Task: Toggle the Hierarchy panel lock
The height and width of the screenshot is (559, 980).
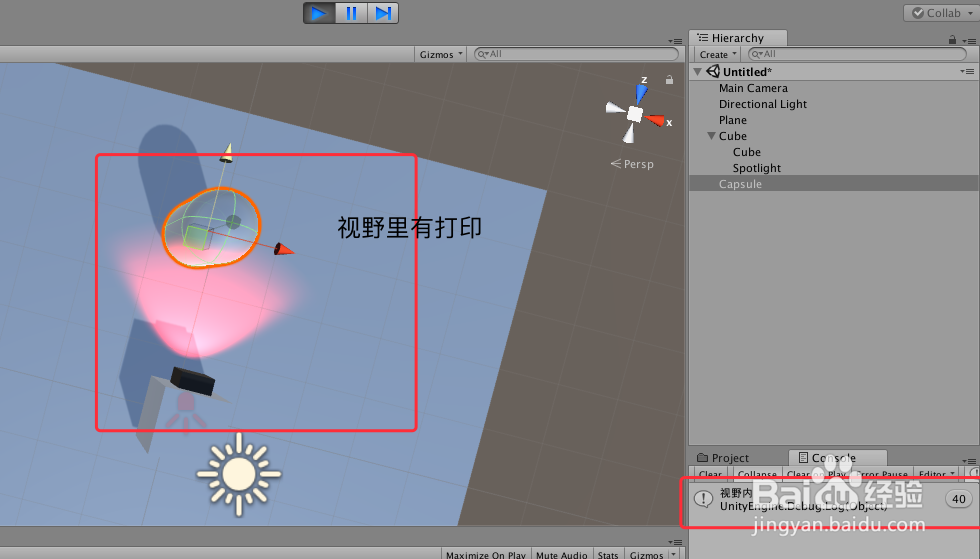Action: 952,39
